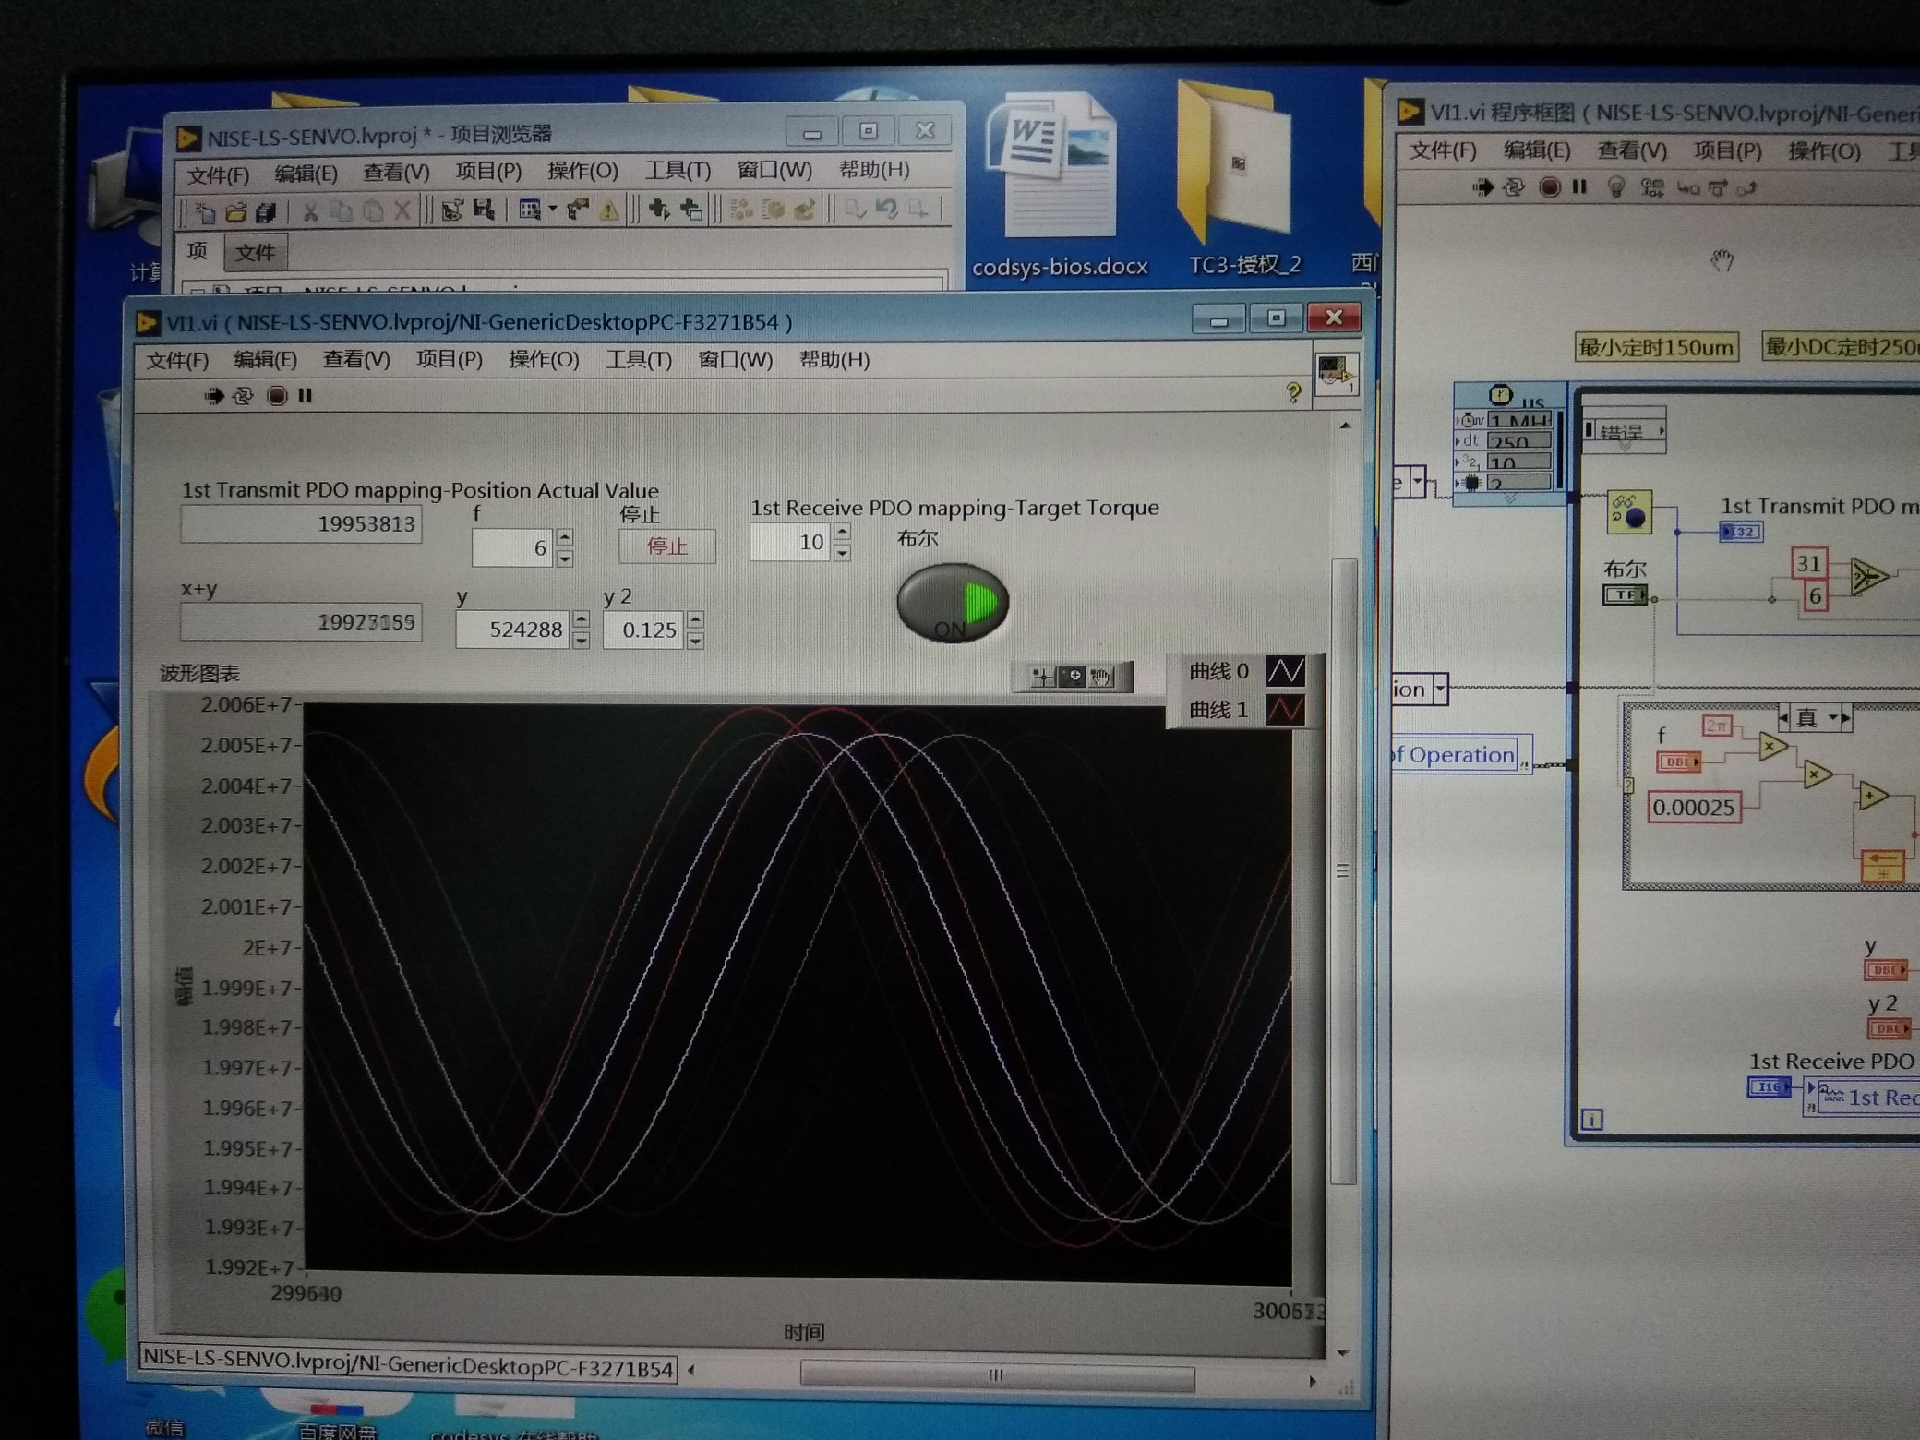Image resolution: width=1920 pixels, height=1440 pixels.
Task: Select the graph zoom tool
Action: 1072,677
